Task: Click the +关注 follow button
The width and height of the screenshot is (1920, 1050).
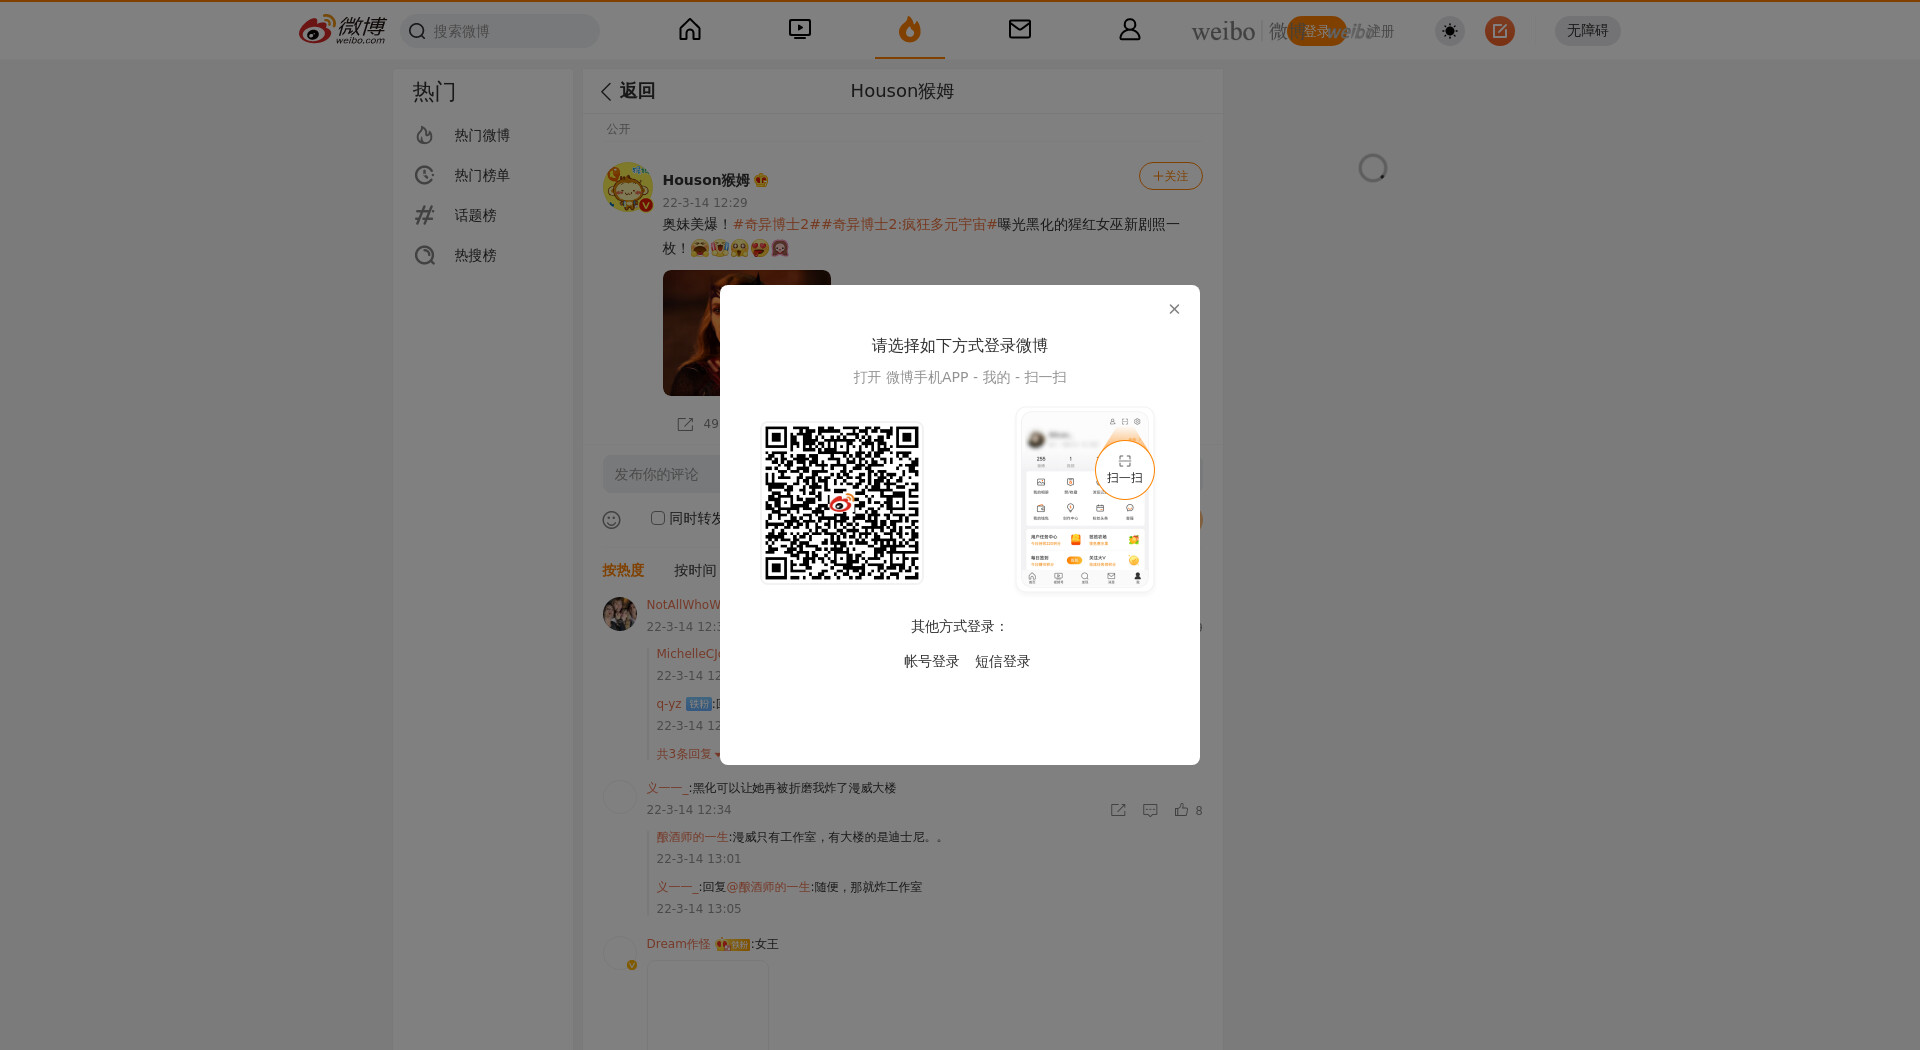Action: (1170, 176)
